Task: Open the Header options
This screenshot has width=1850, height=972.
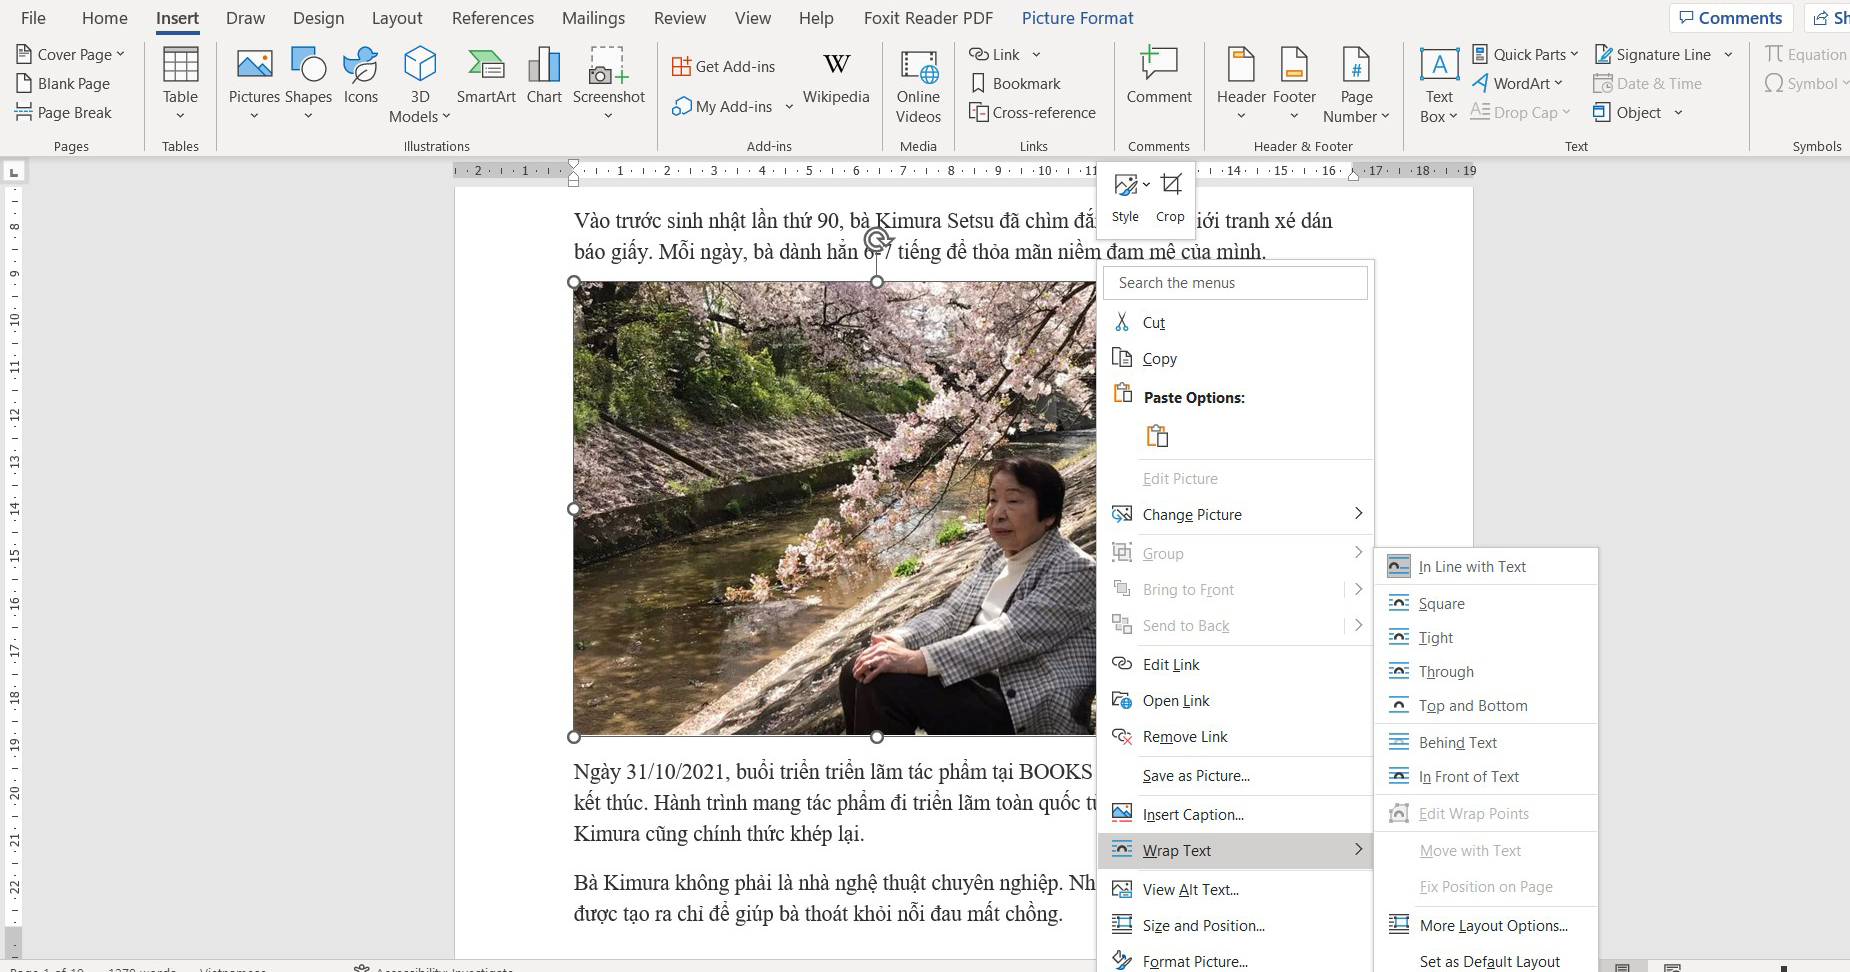Action: pyautogui.click(x=1241, y=83)
